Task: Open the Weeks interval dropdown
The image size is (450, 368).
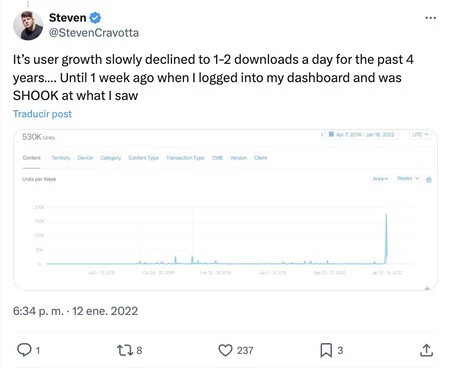Action: click(x=408, y=178)
